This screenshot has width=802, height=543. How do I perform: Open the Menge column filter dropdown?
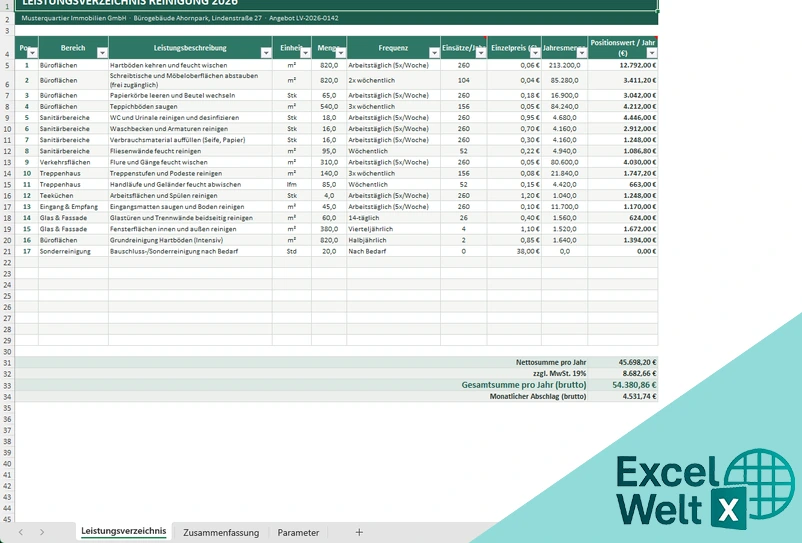[x=341, y=53]
